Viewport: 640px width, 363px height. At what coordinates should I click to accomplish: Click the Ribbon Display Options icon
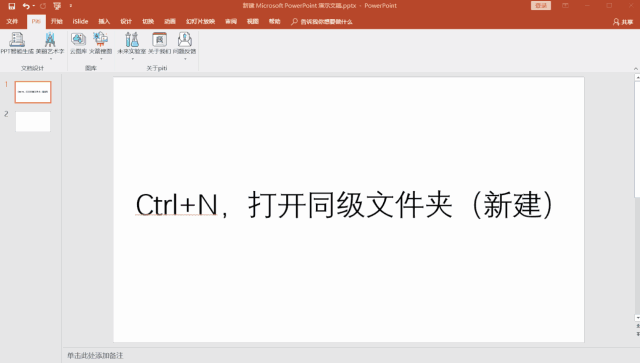pyautogui.click(x=565, y=6)
